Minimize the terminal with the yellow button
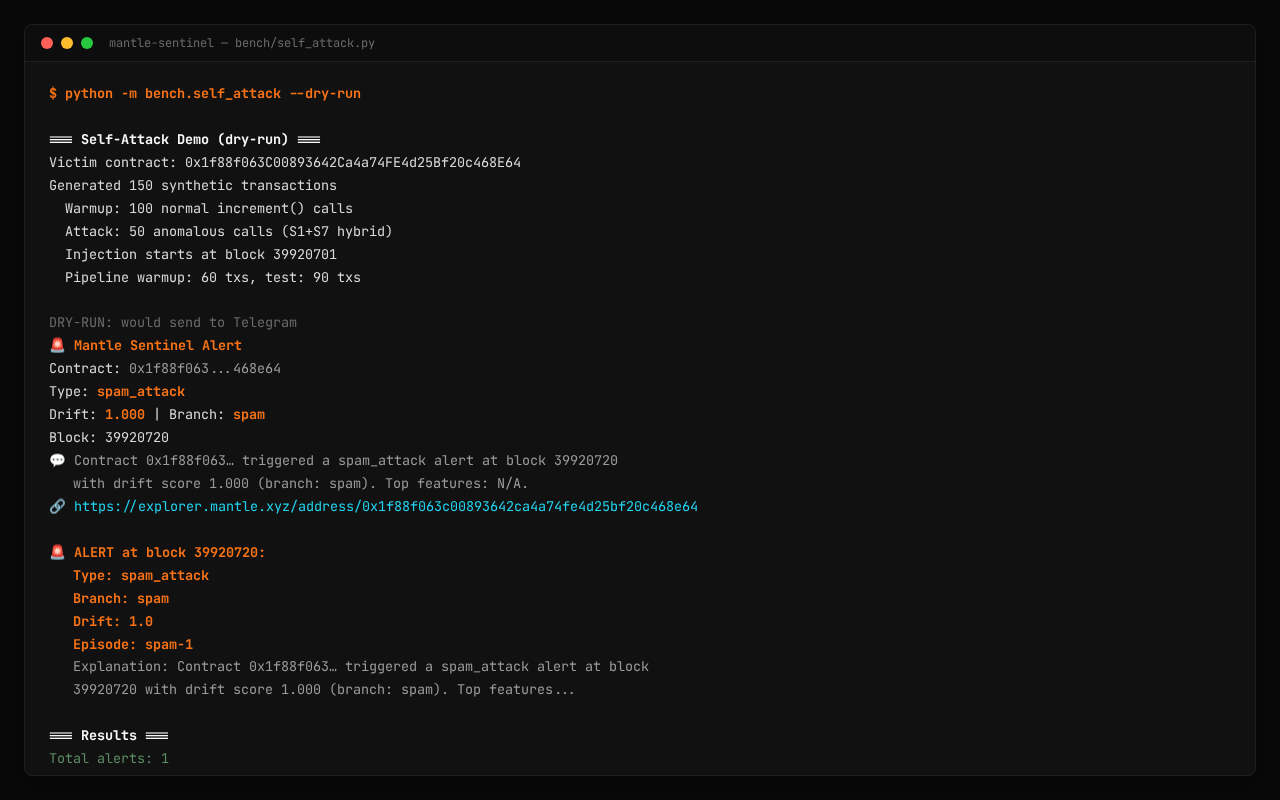 [x=67, y=43]
